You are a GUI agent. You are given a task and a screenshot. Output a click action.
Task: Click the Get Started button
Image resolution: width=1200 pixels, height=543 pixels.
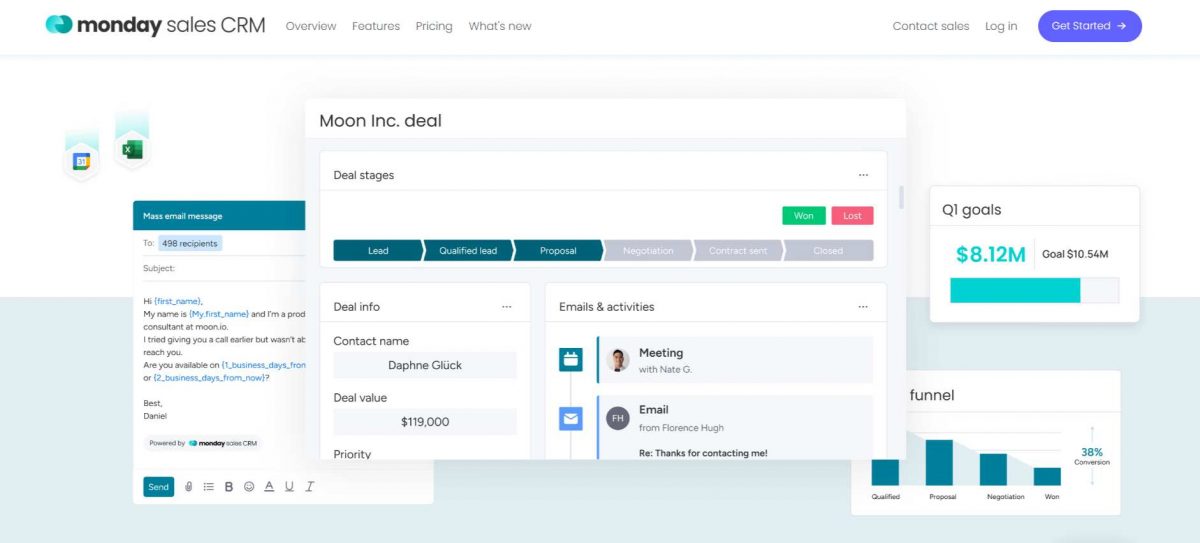tap(1089, 26)
